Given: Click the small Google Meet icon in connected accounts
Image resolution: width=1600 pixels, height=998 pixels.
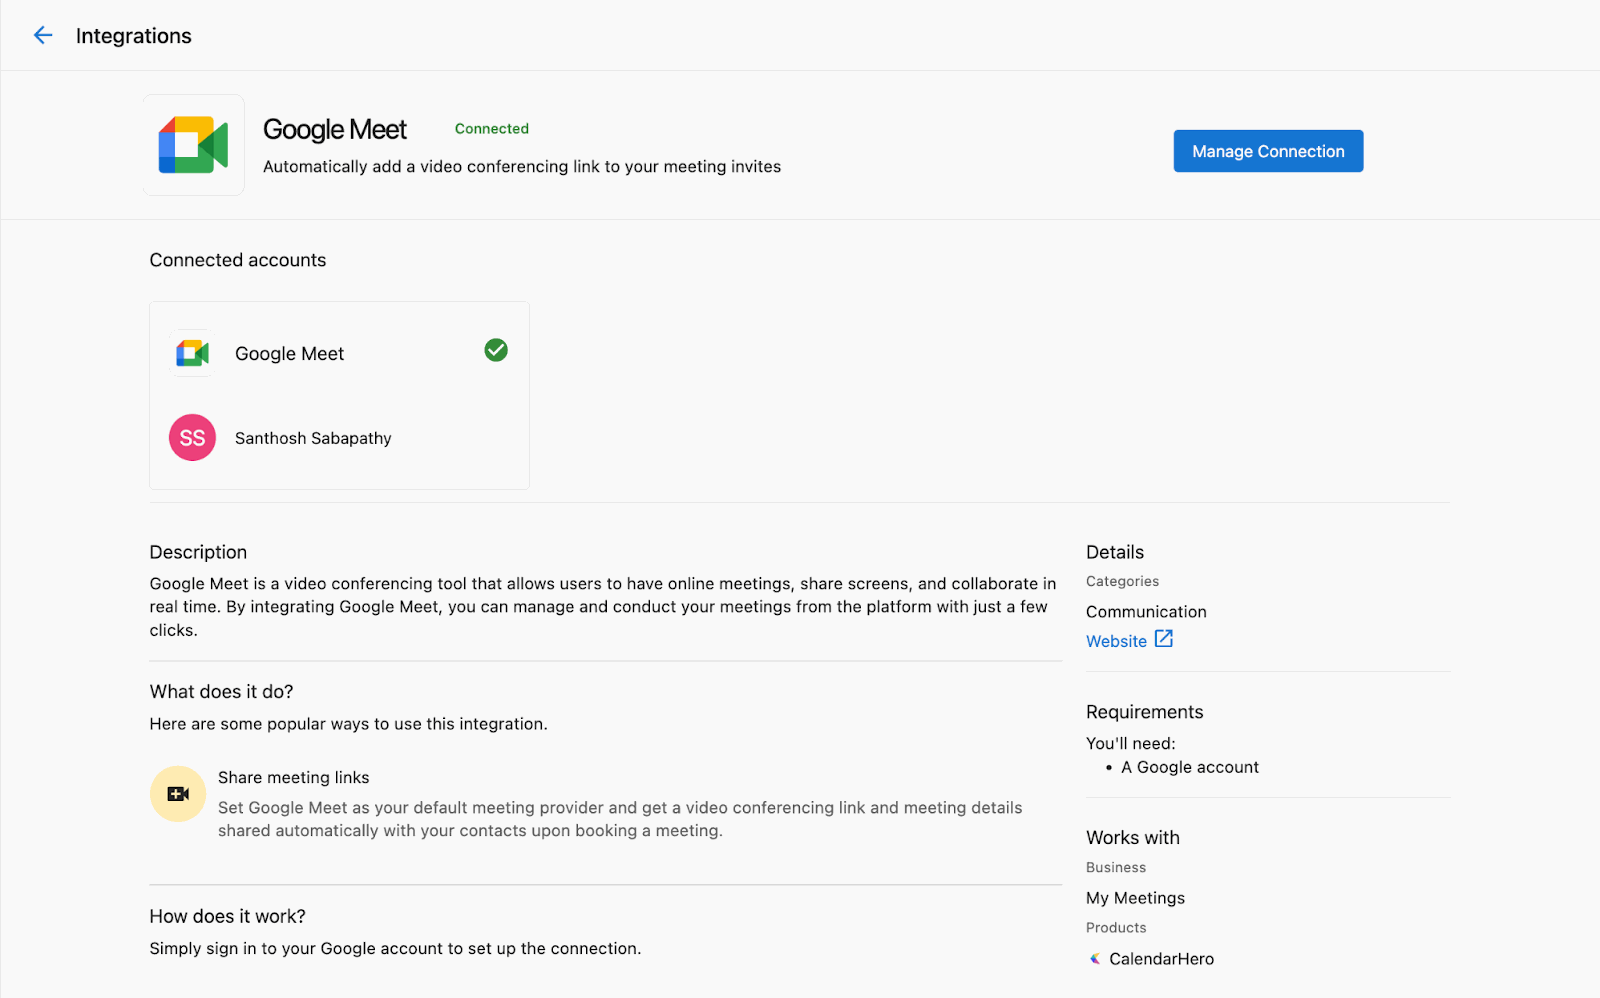Looking at the screenshot, I should tap(193, 353).
